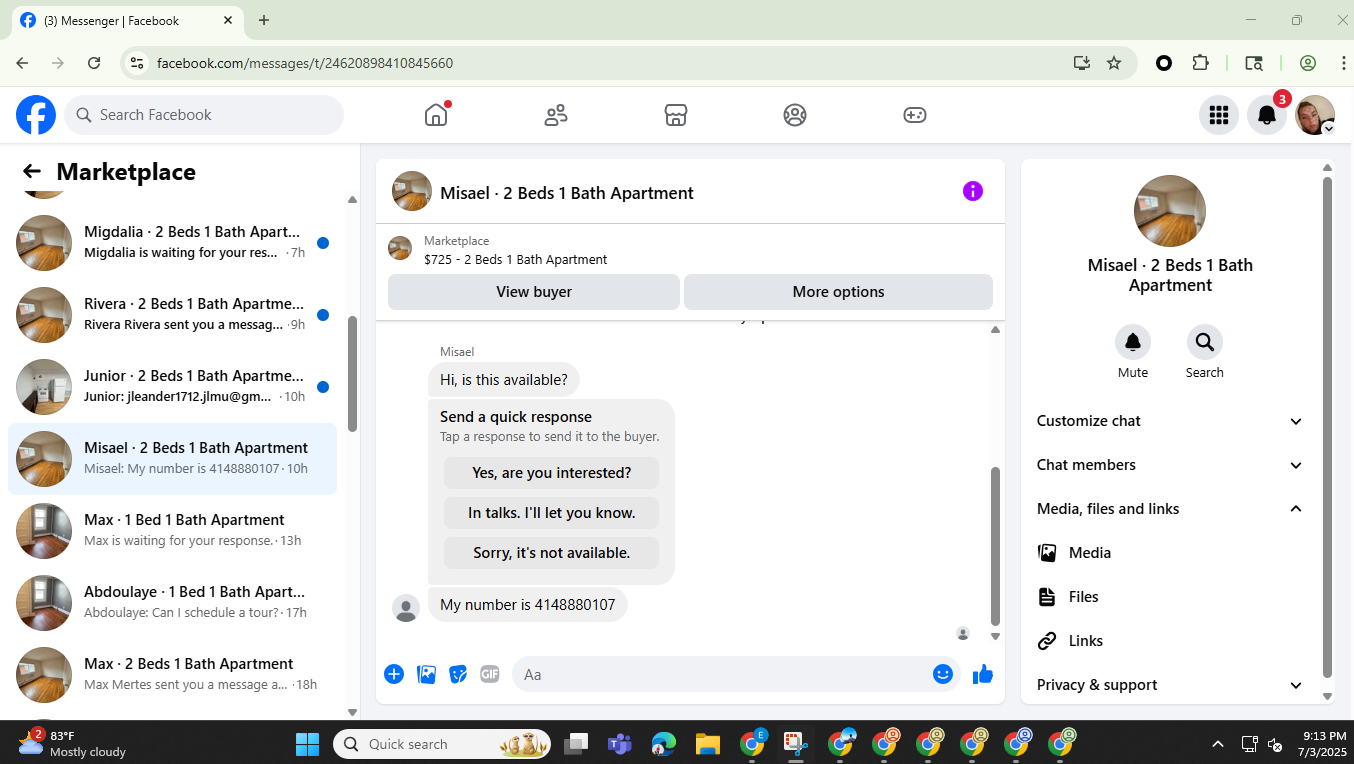
Task: Attach a photo using the image icon
Action: point(427,674)
